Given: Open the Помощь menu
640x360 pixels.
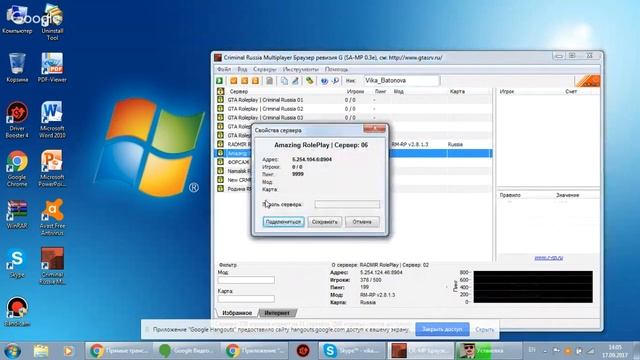Looking at the screenshot, I should click(x=336, y=69).
